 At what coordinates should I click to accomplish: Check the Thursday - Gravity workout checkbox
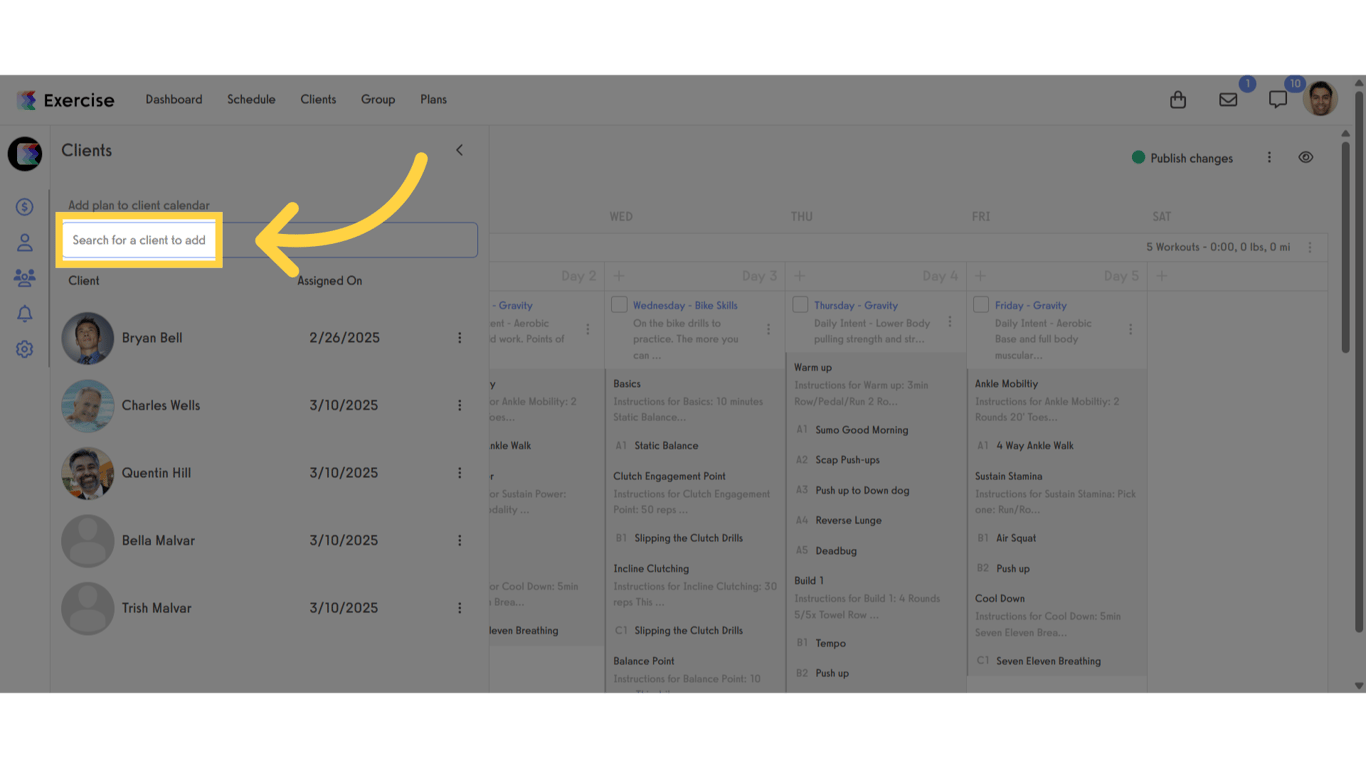point(800,305)
